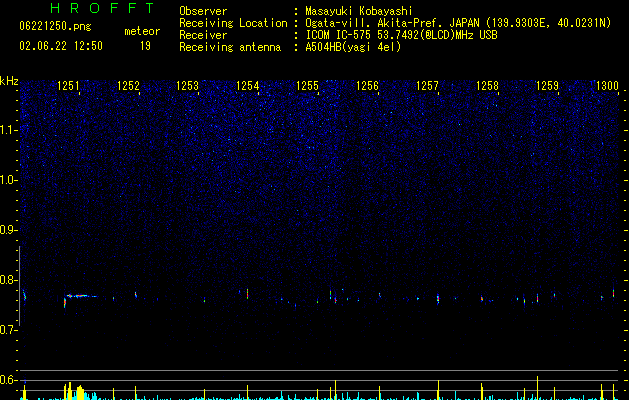This screenshot has width=629, height=400.
Task: Click the meteor count value 19
Action: click(x=145, y=46)
